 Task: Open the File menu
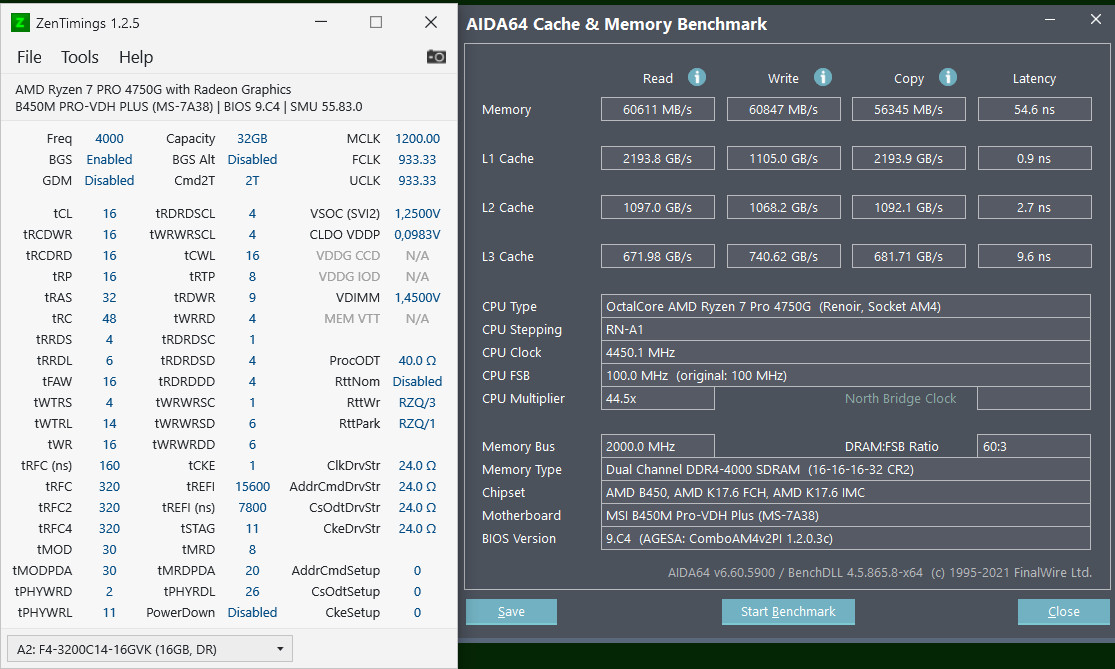(29, 57)
